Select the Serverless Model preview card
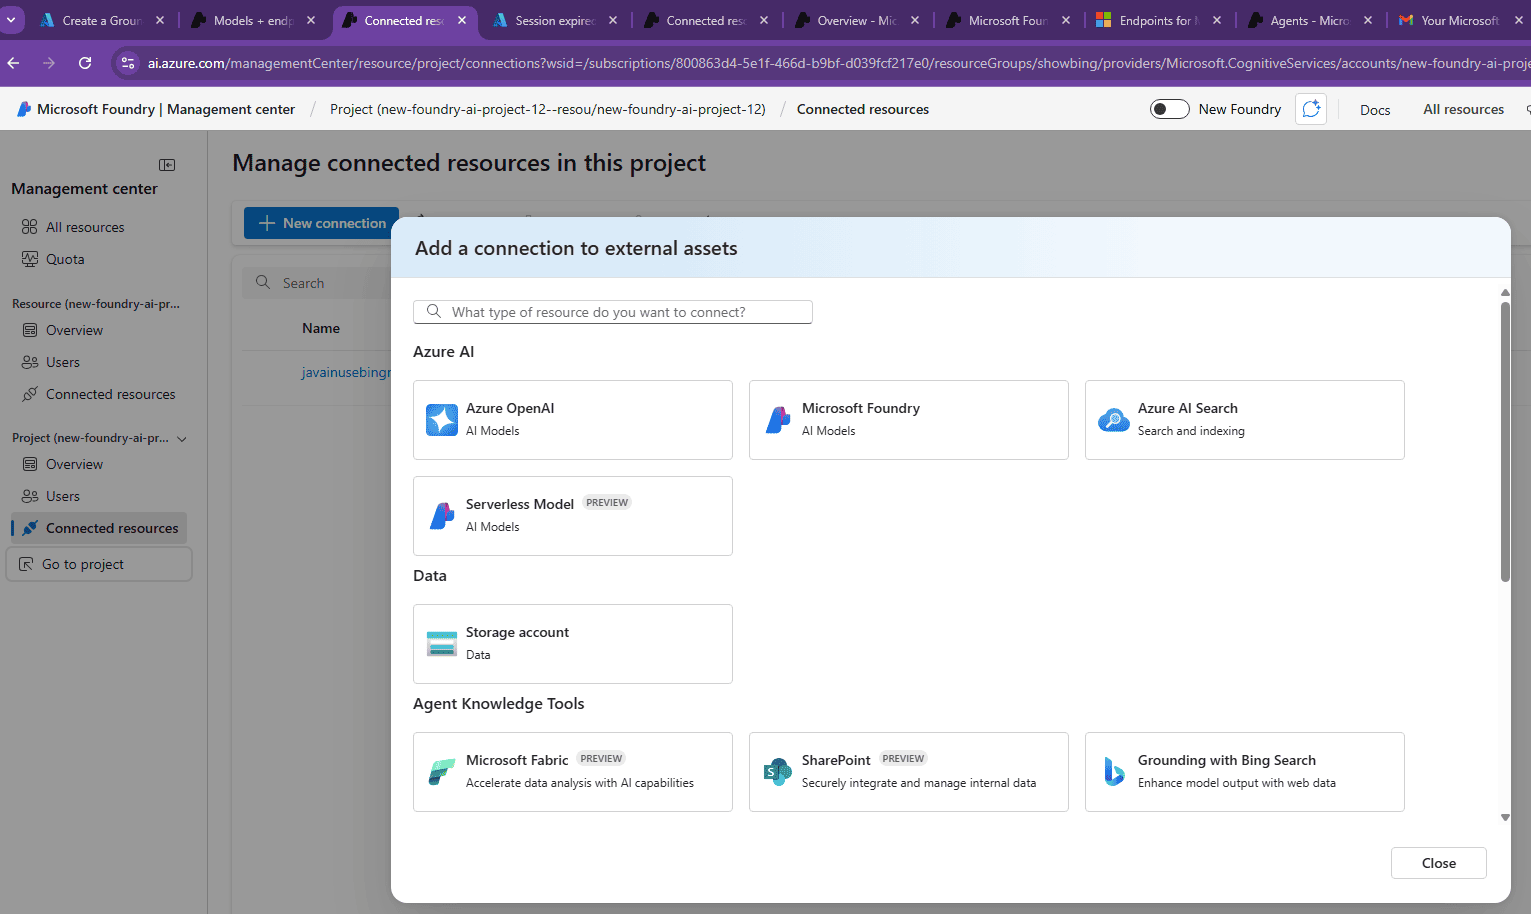The image size is (1531, 914). tap(572, 516)
